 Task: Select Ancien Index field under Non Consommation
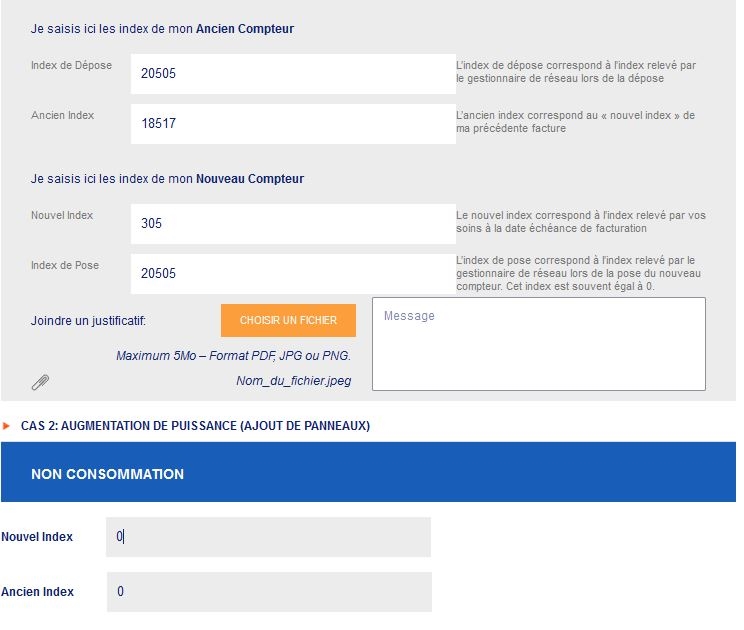pyautogui.click(x=268, y=592)
